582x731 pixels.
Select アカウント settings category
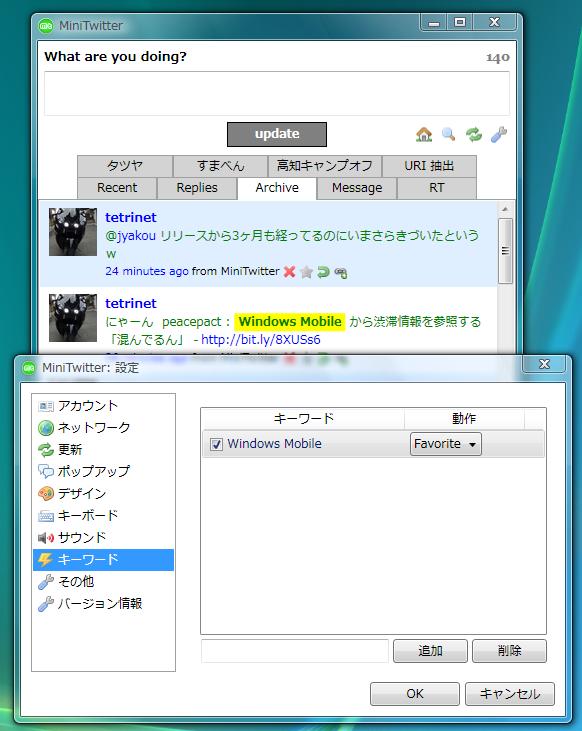(x=104, y=406)
